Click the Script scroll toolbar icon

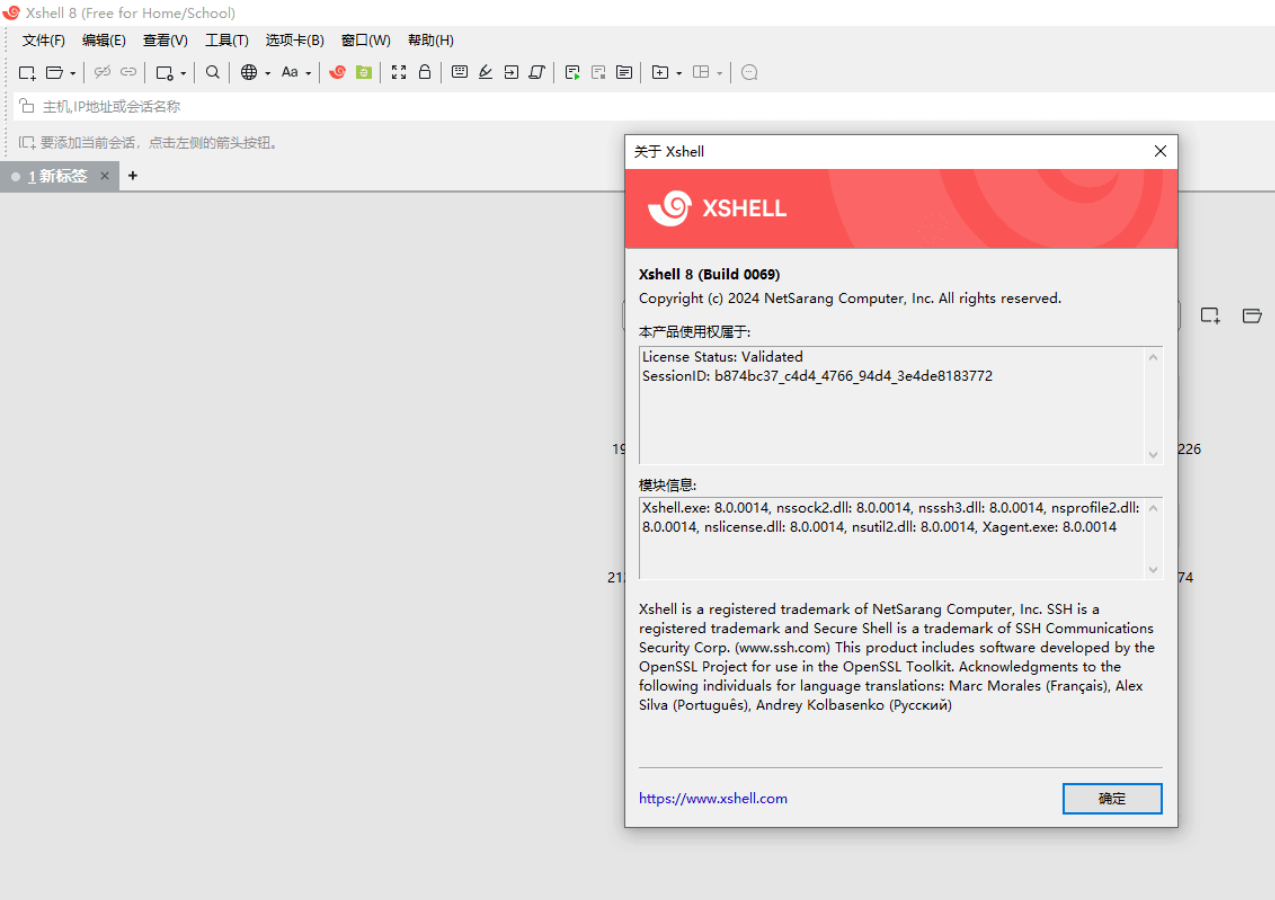click(537, 72)
